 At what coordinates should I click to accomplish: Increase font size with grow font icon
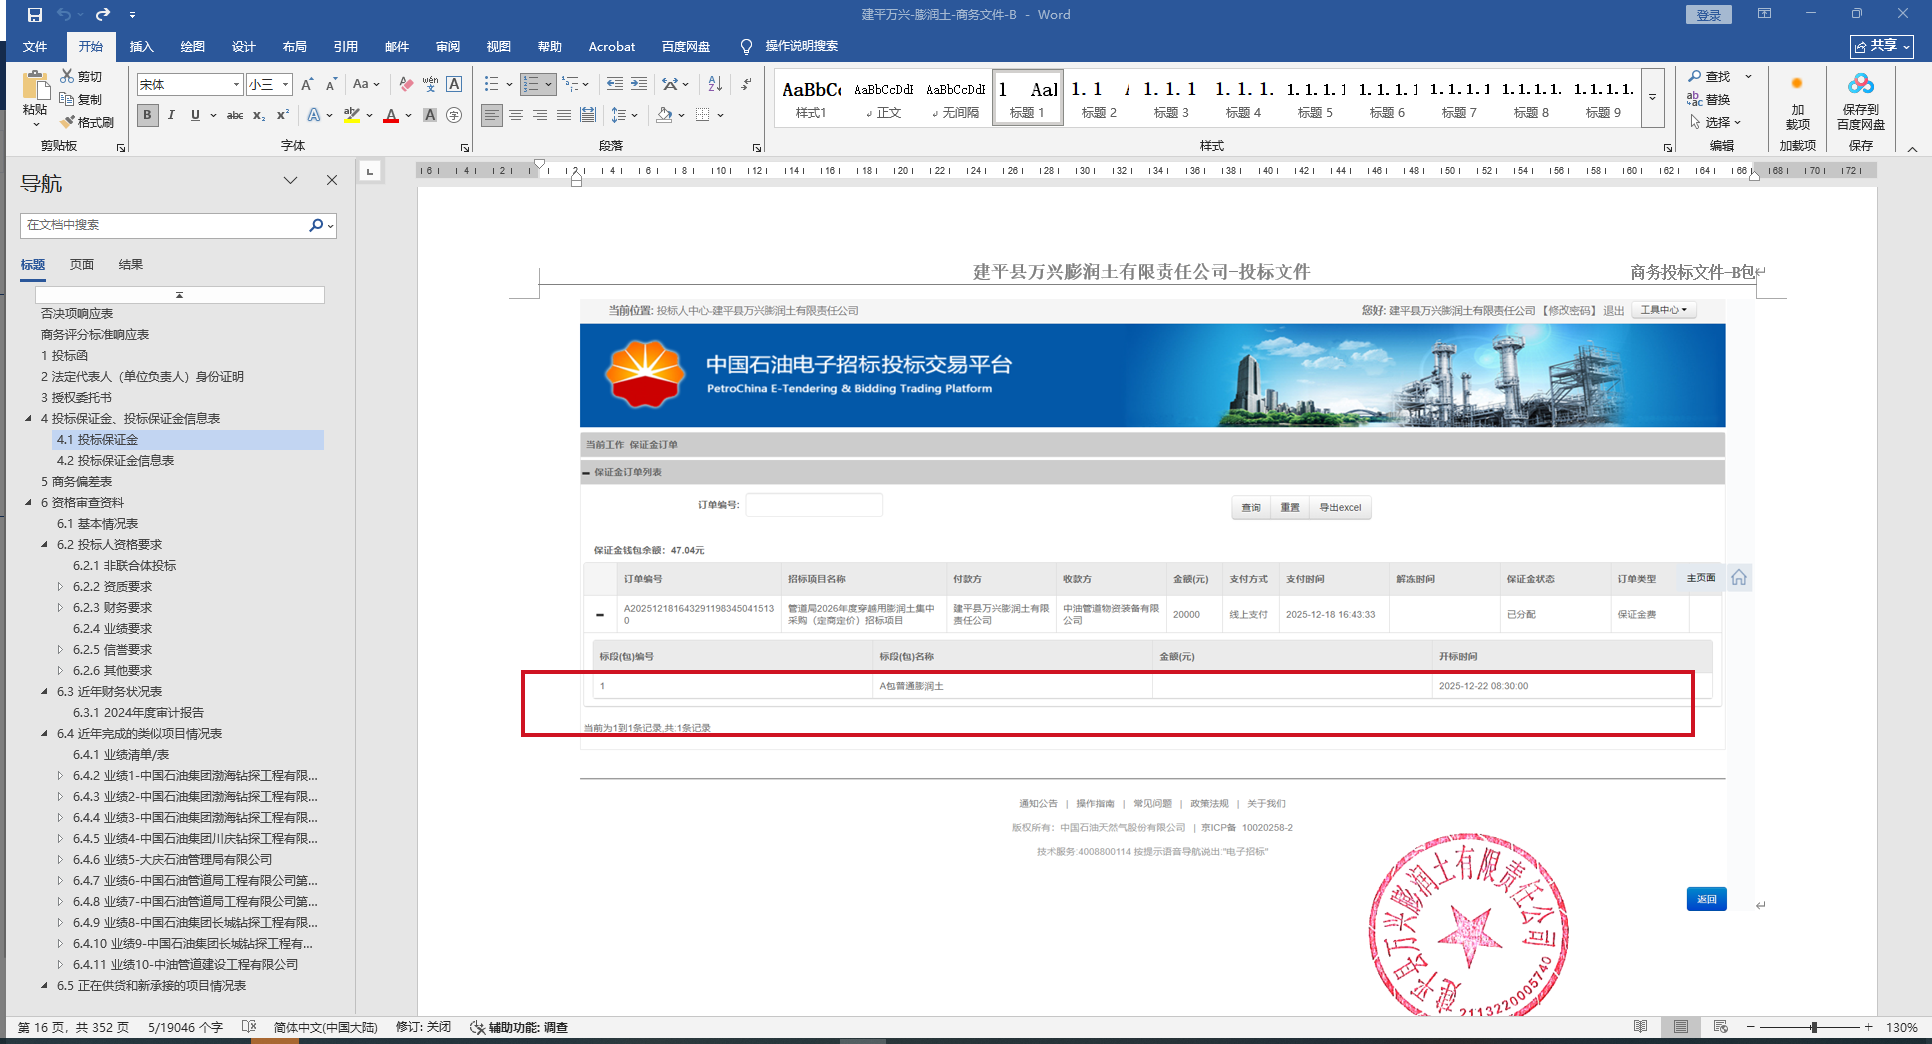click(x=307, y=85)
